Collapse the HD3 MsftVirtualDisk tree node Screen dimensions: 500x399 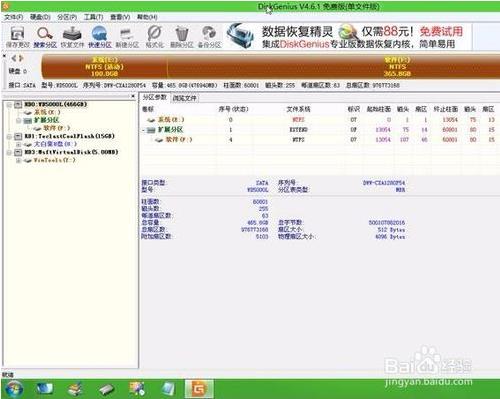pos(9,152)
